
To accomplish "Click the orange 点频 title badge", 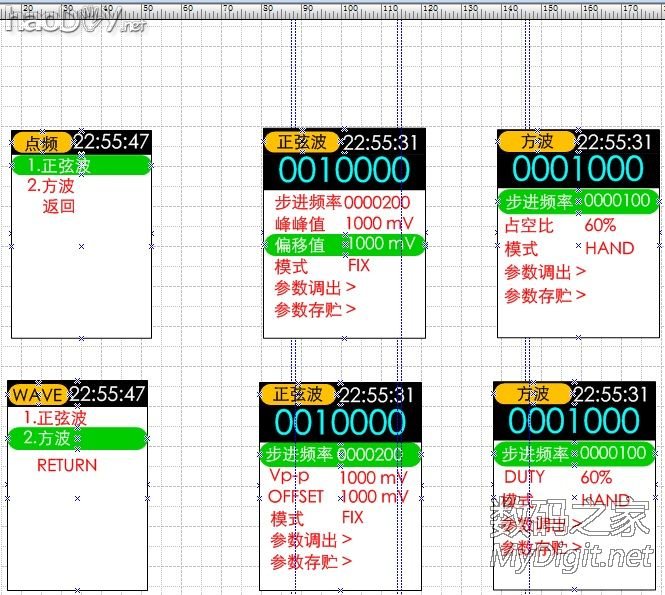I will (x=41, y=143).
